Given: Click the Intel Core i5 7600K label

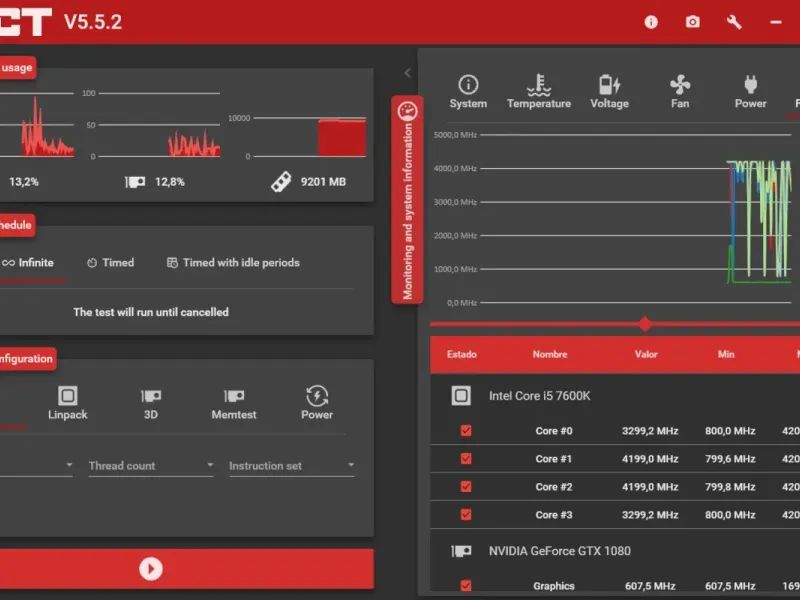Looking at the screenshot, I should tap(539, 395).
